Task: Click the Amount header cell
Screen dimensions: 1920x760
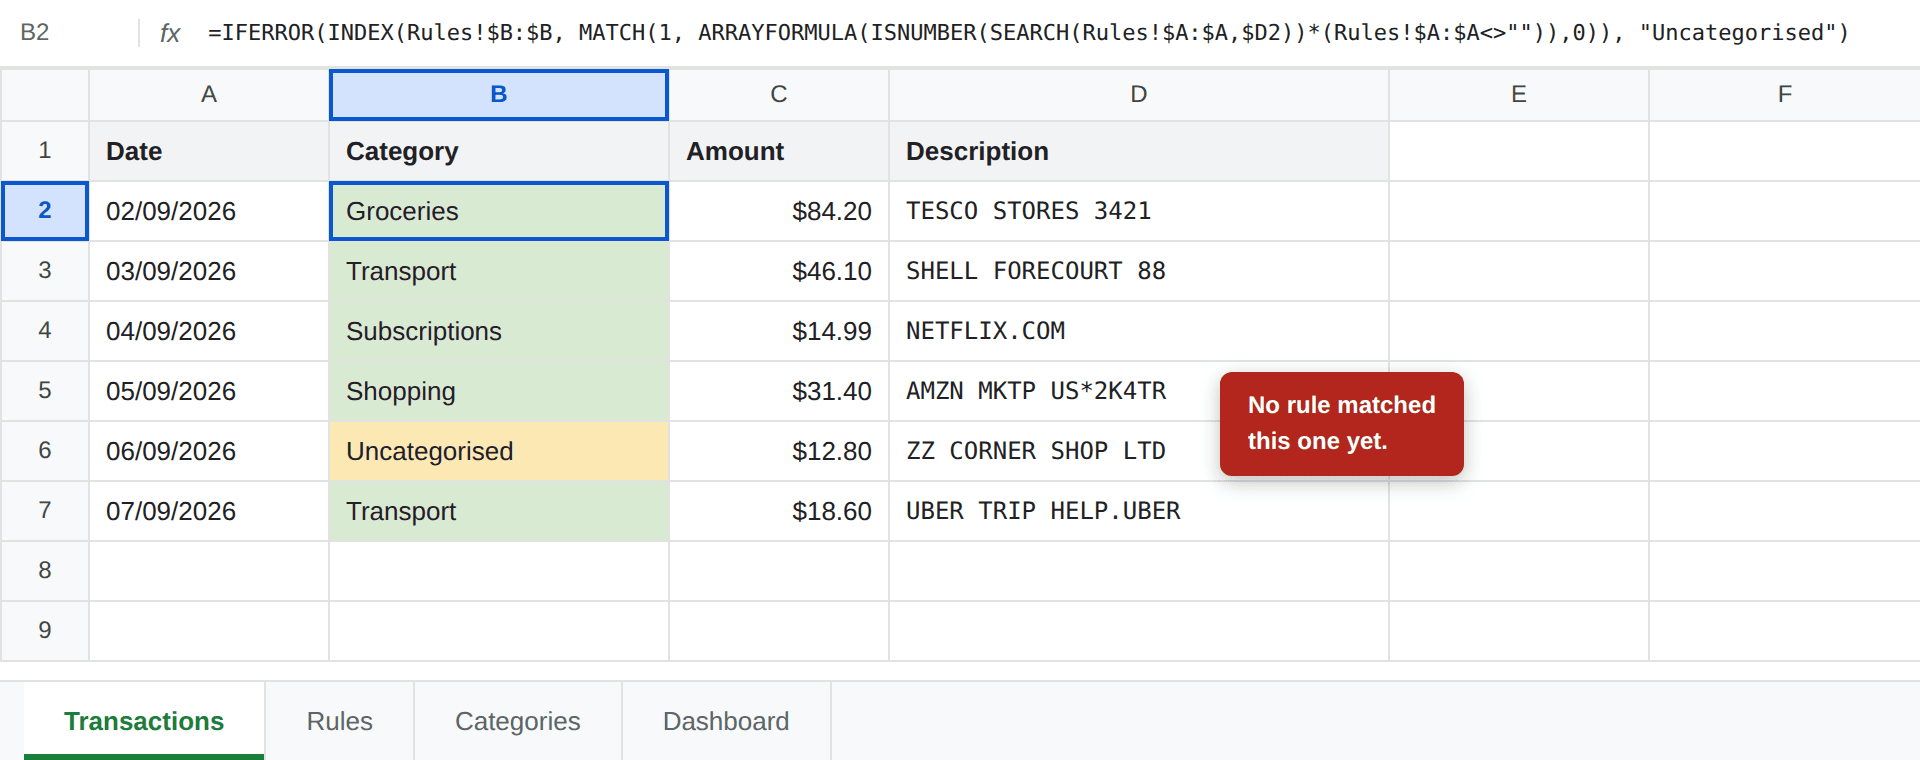Action: 779,151
